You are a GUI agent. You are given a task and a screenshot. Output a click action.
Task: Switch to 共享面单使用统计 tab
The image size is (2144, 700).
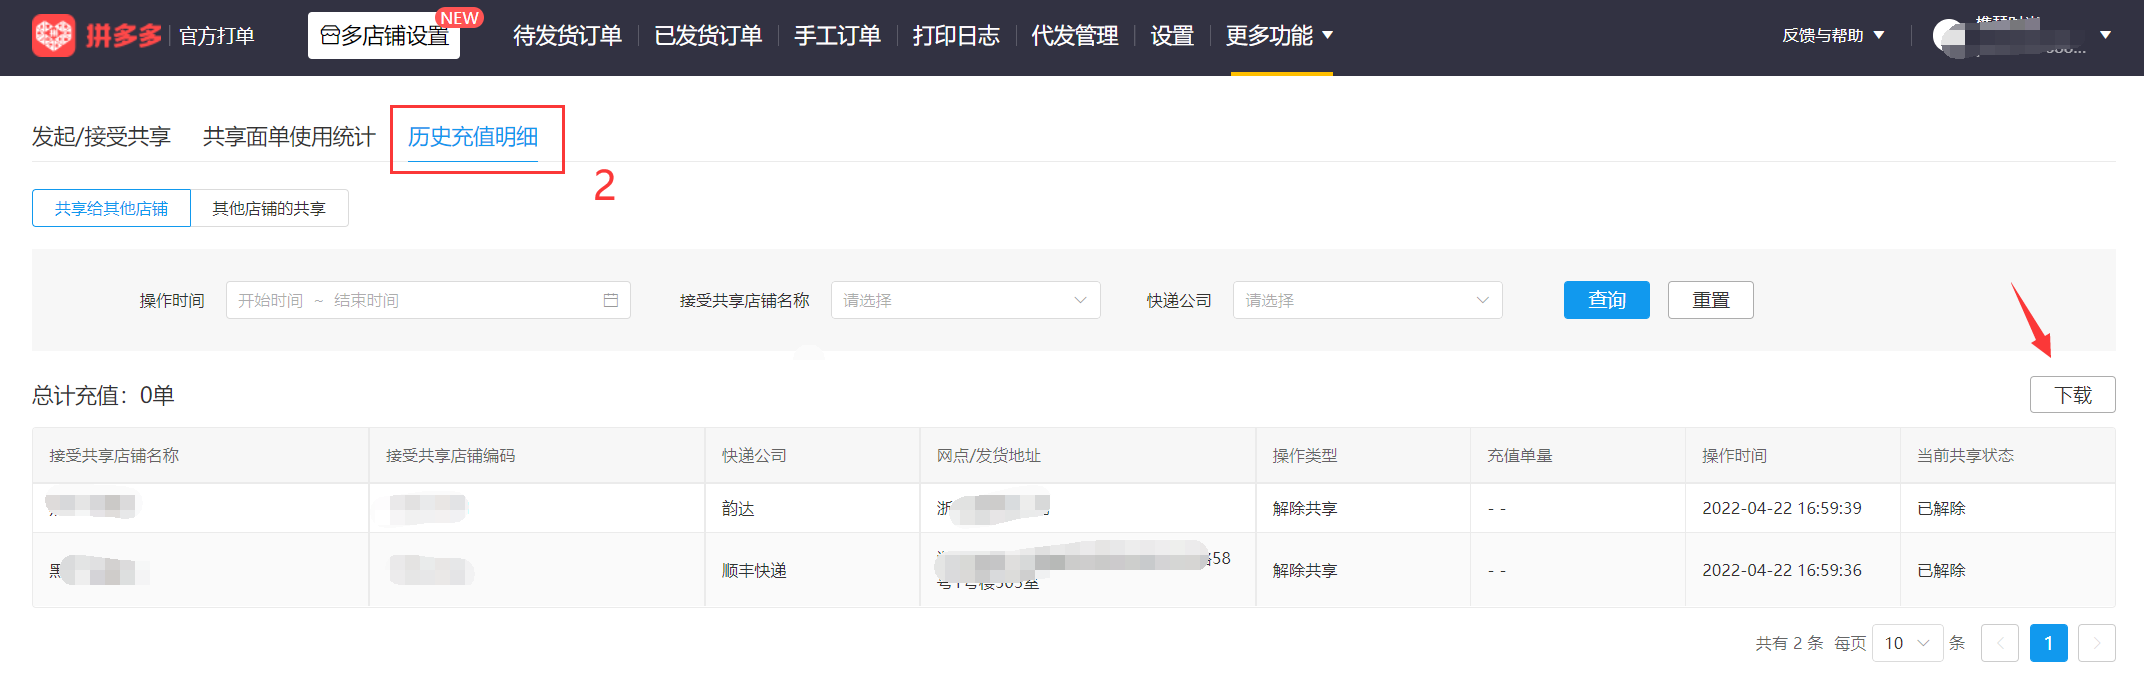click(x=289, y=137)
